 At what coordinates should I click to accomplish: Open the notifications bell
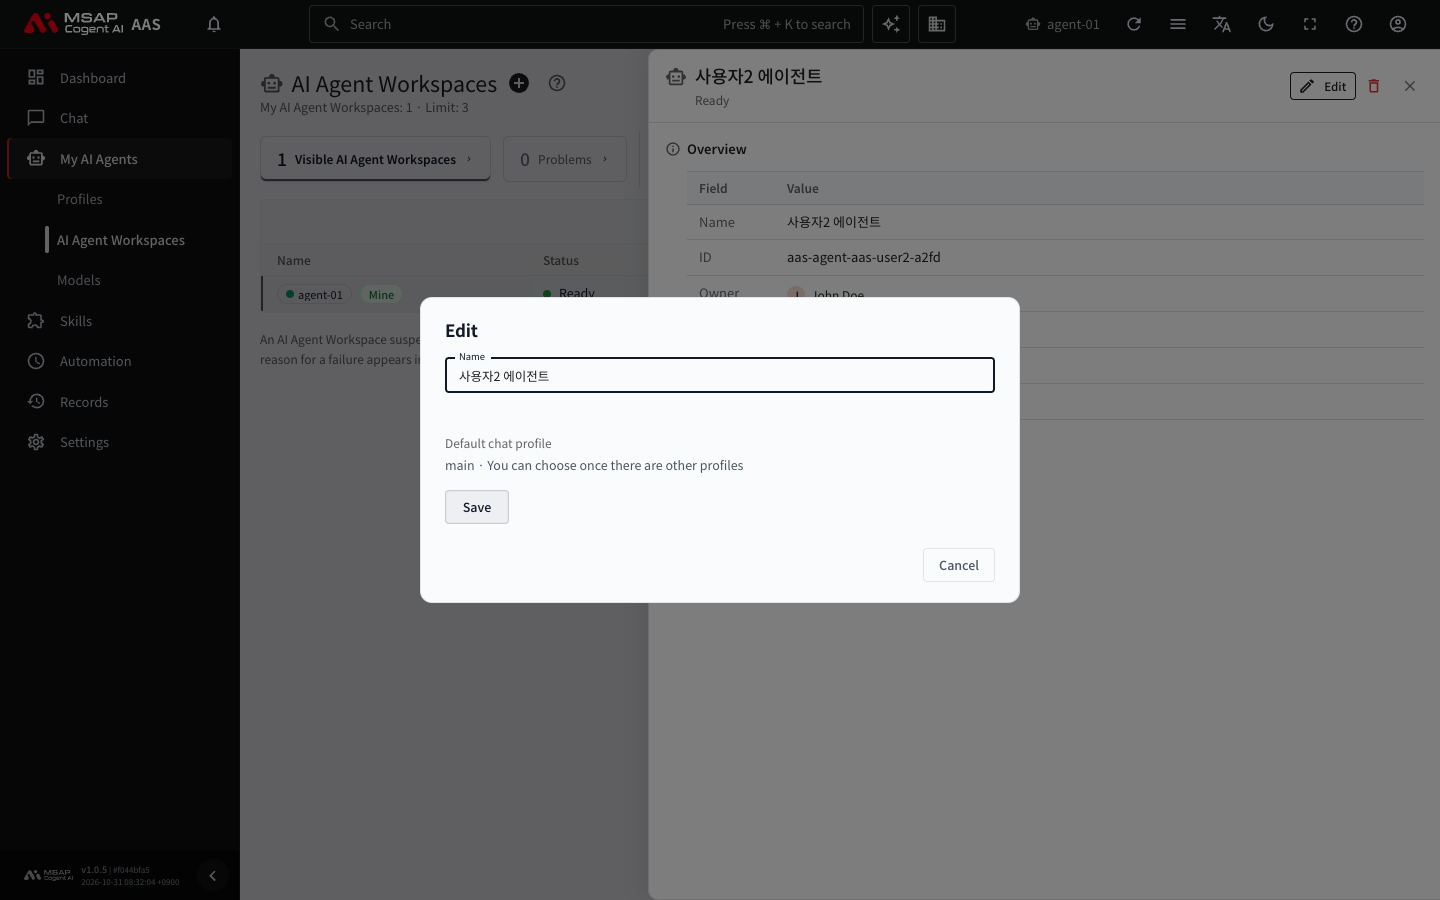coord(214,24)
